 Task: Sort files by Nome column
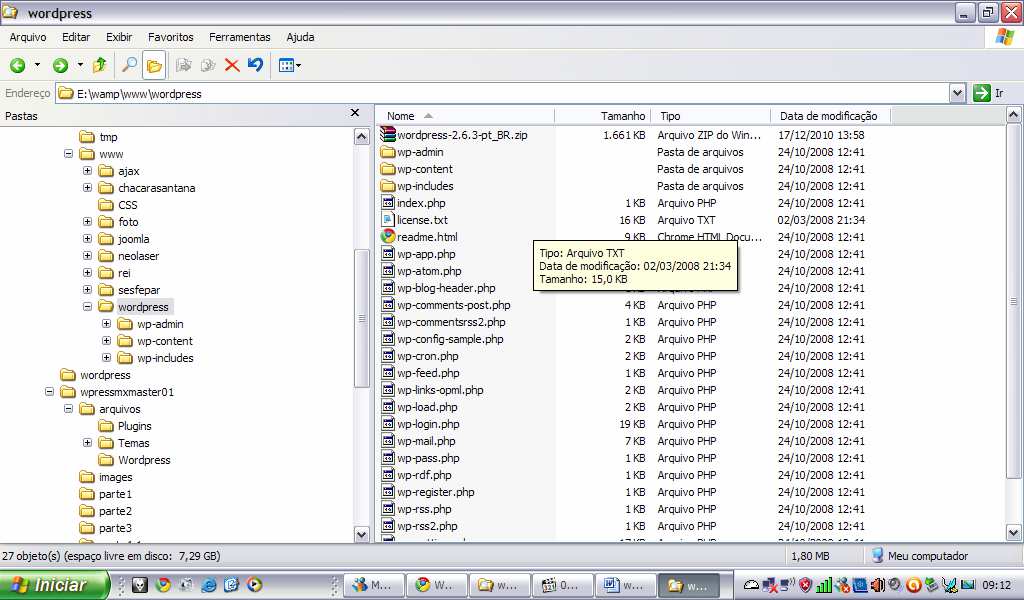tap(466, 116)
